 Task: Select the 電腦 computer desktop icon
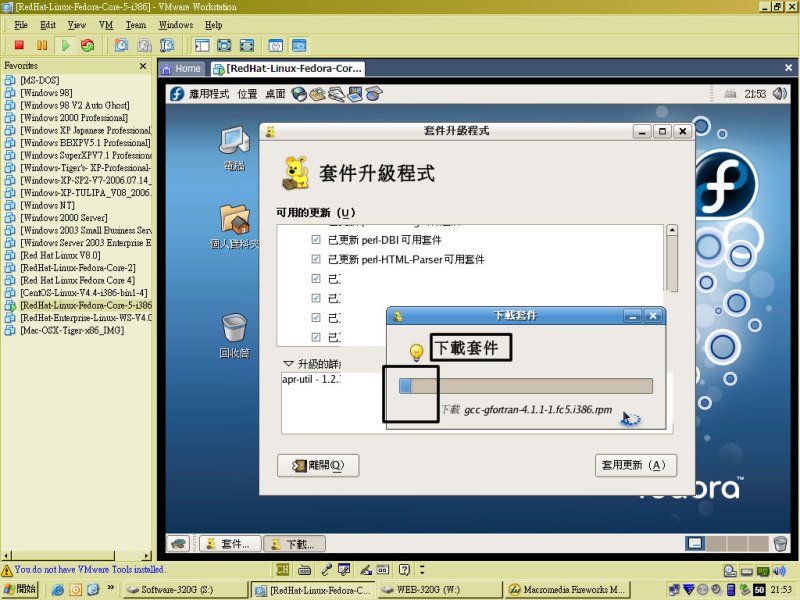click(234, 148)
